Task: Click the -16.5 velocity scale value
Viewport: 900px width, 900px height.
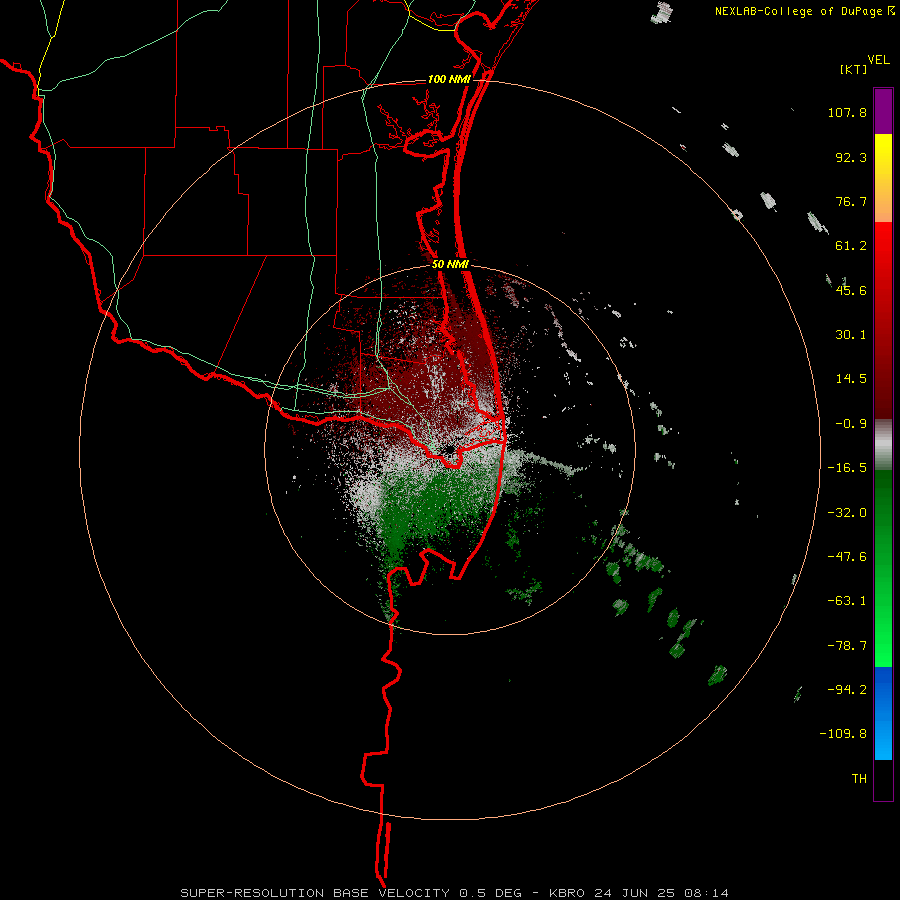Action: click(847, 468)
